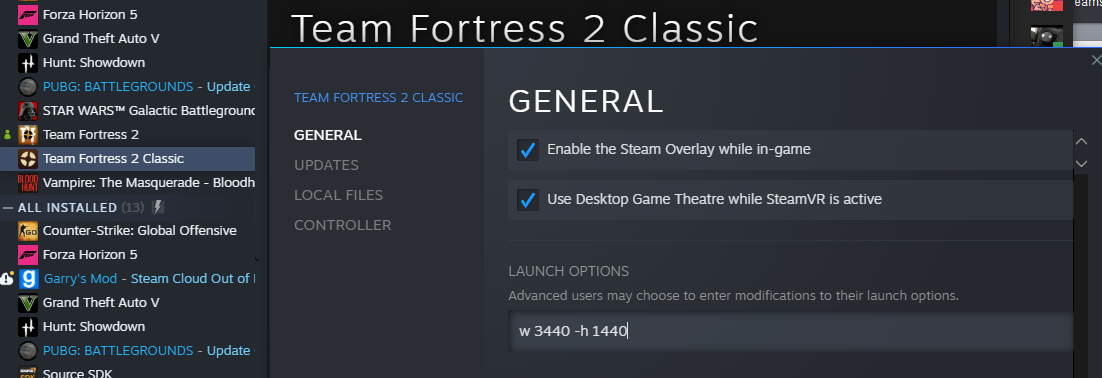Click the scroll down chevron arrow
This screenshot has height=378, width=1102.
coord(1082,164)
